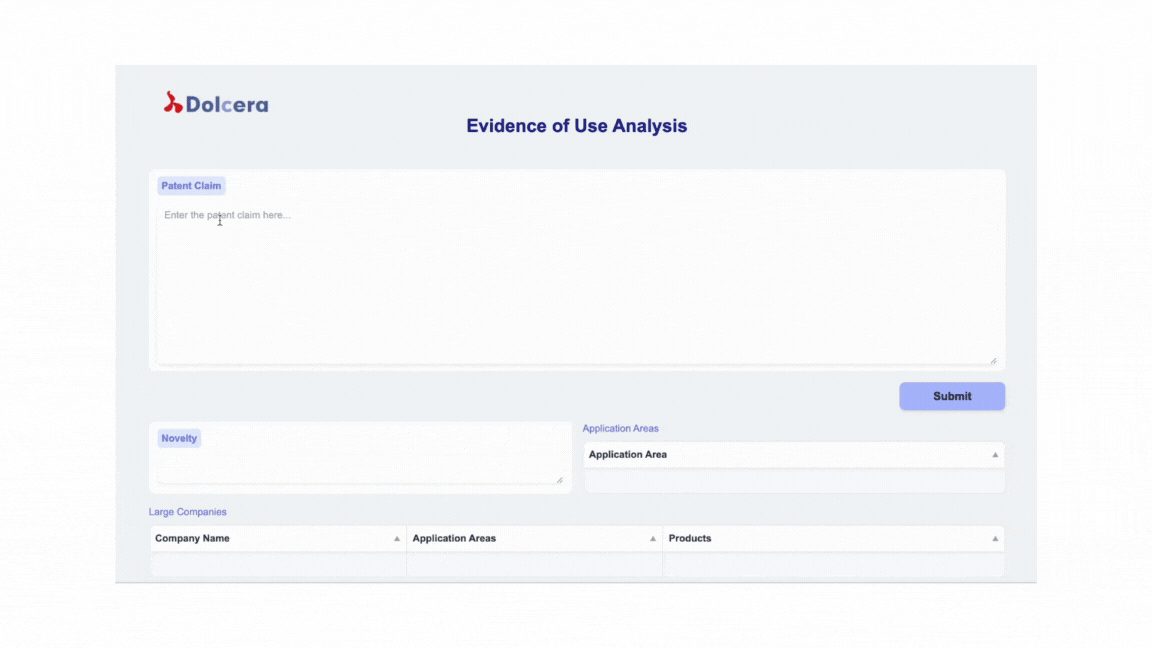Click the sort arrow in Application Area column

coord(995,455)
